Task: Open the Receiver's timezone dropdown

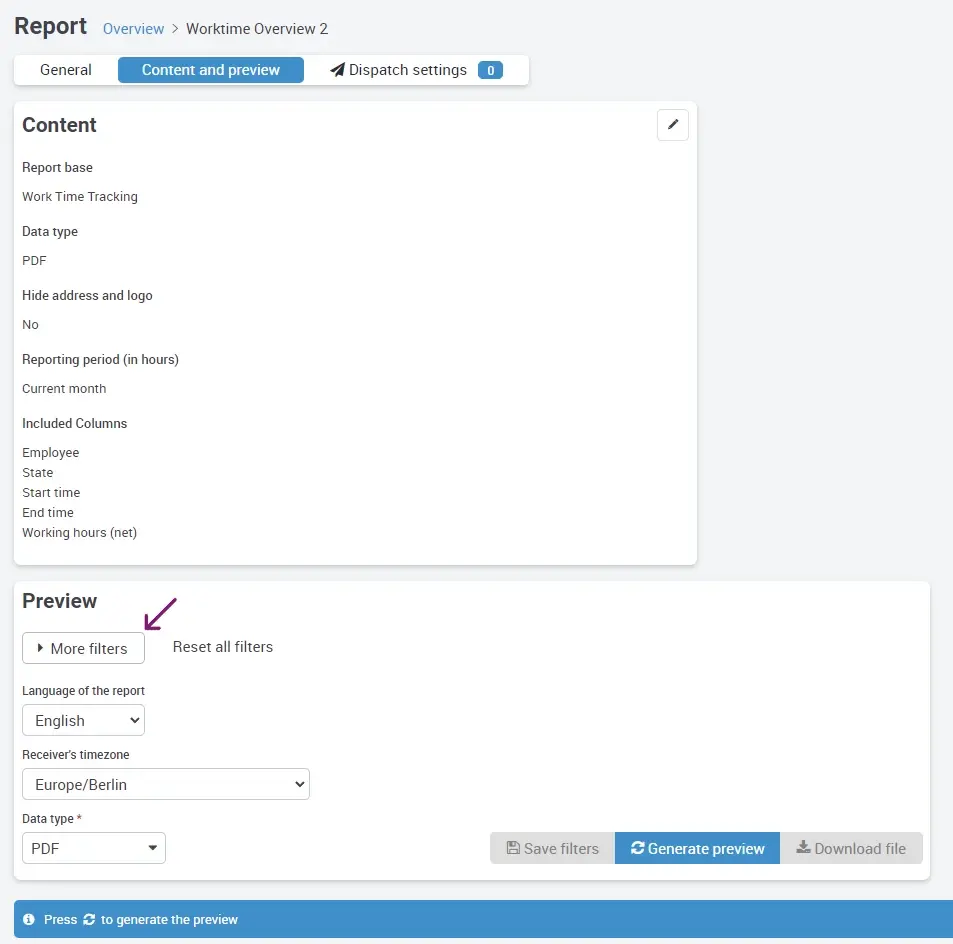Action: click(x=165, y=784)
